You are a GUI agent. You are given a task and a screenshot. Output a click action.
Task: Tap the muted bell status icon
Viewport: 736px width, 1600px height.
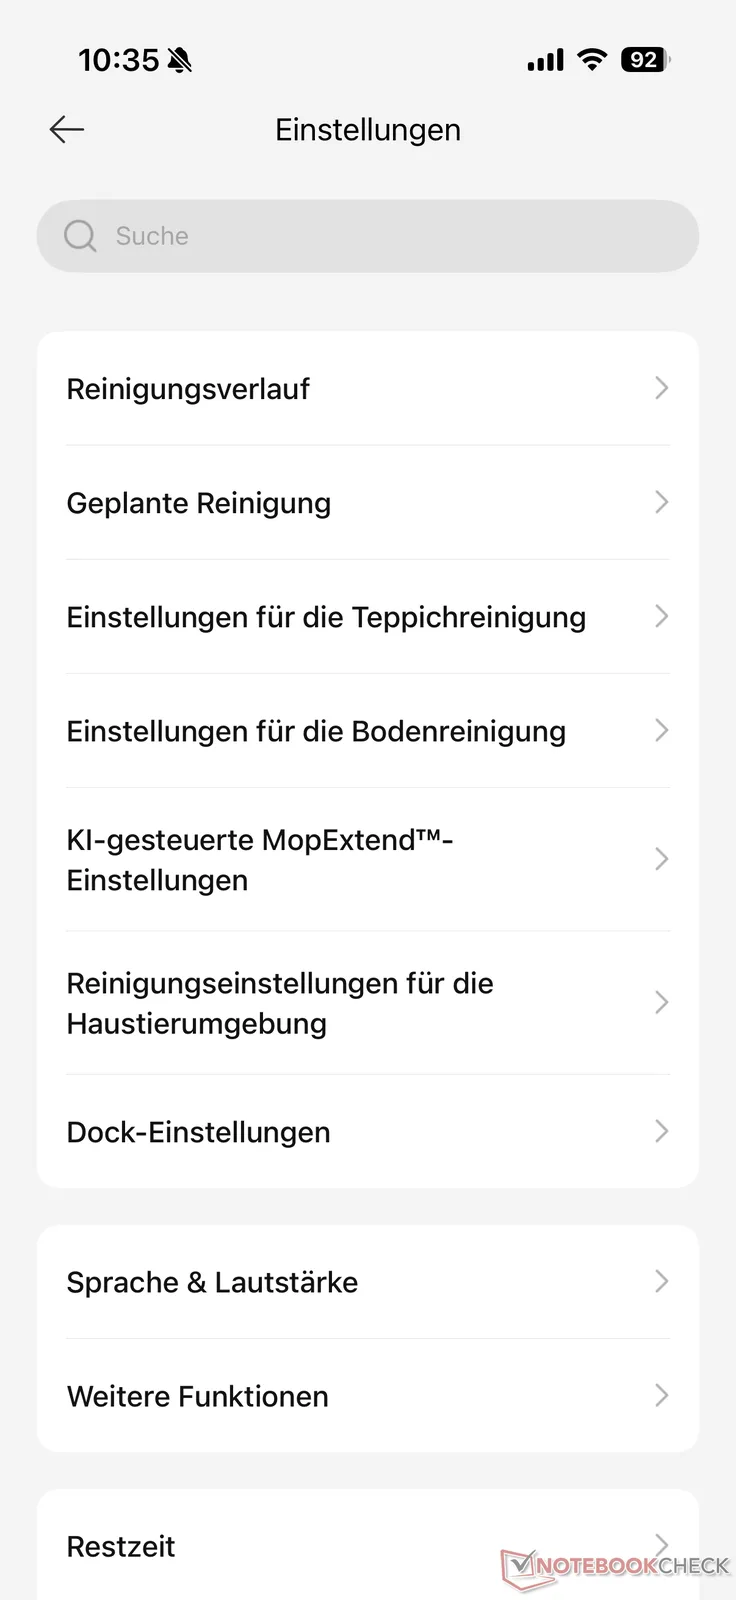point(180,61)
